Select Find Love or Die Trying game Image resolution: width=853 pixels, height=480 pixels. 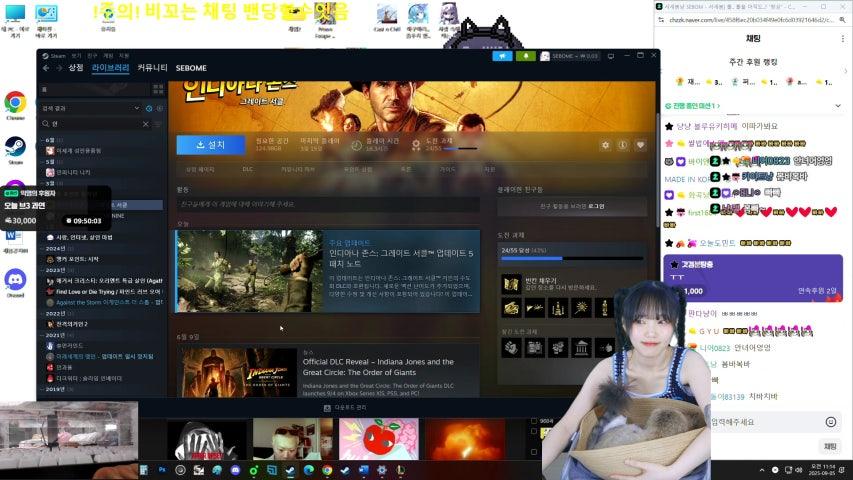pos(104,292)
